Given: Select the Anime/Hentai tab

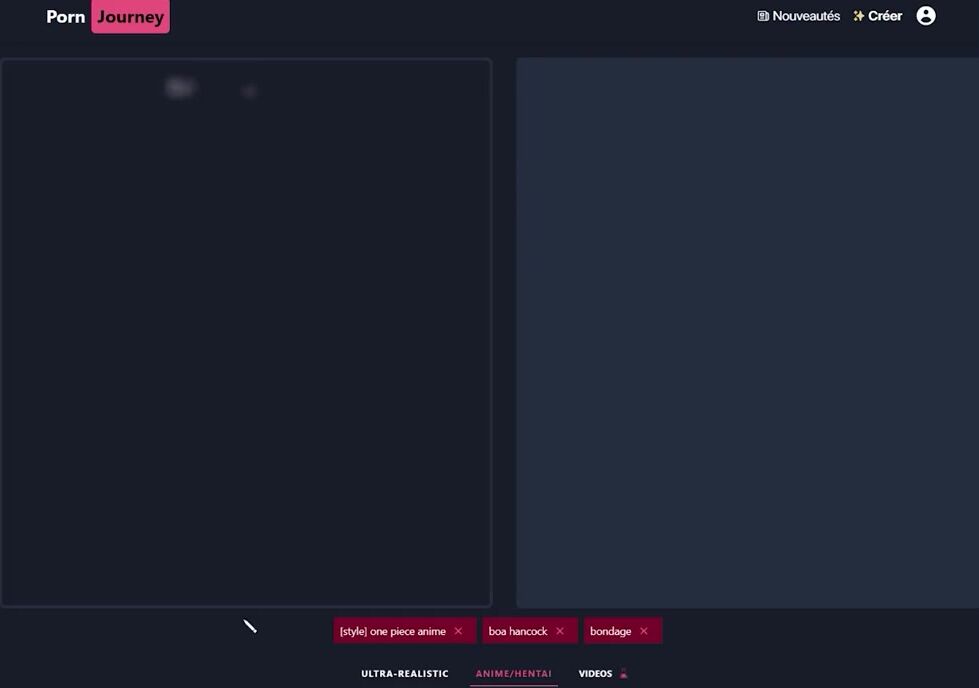Looking at the screenshot, I should click(513, 674).
